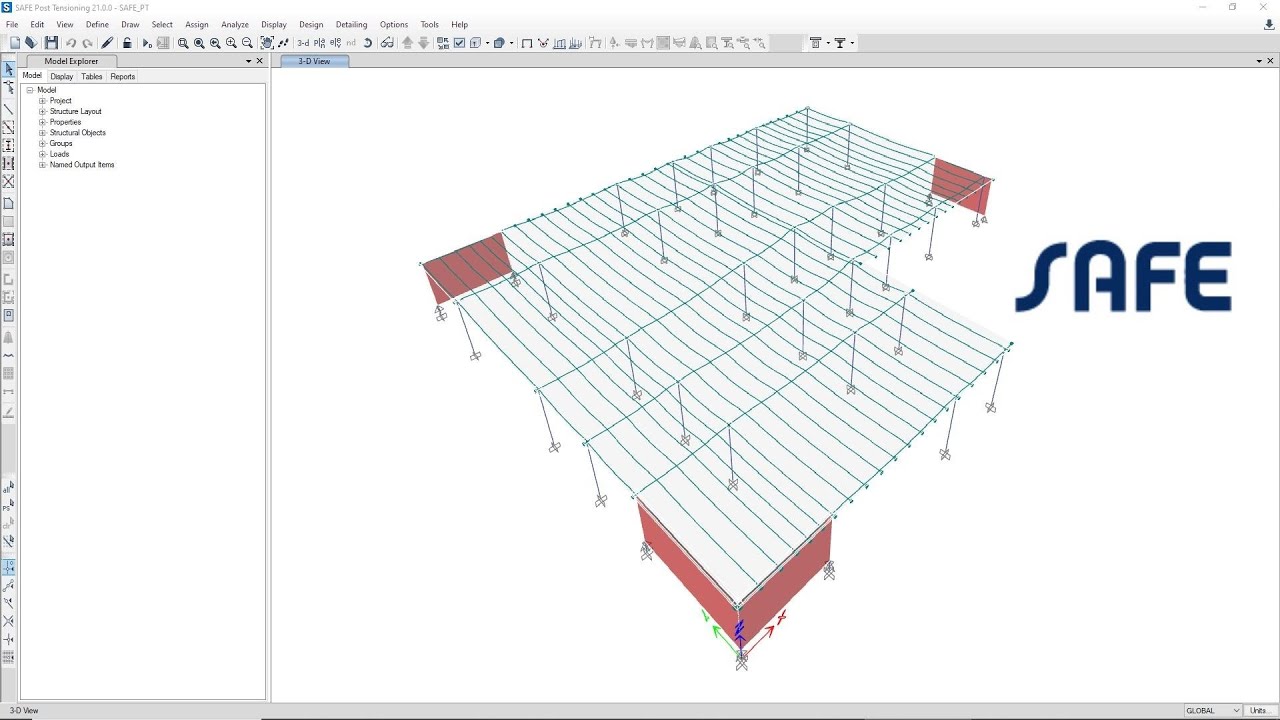Click the Zoom Out minus magnifier

pyautogui.click(x=247, y=43)
